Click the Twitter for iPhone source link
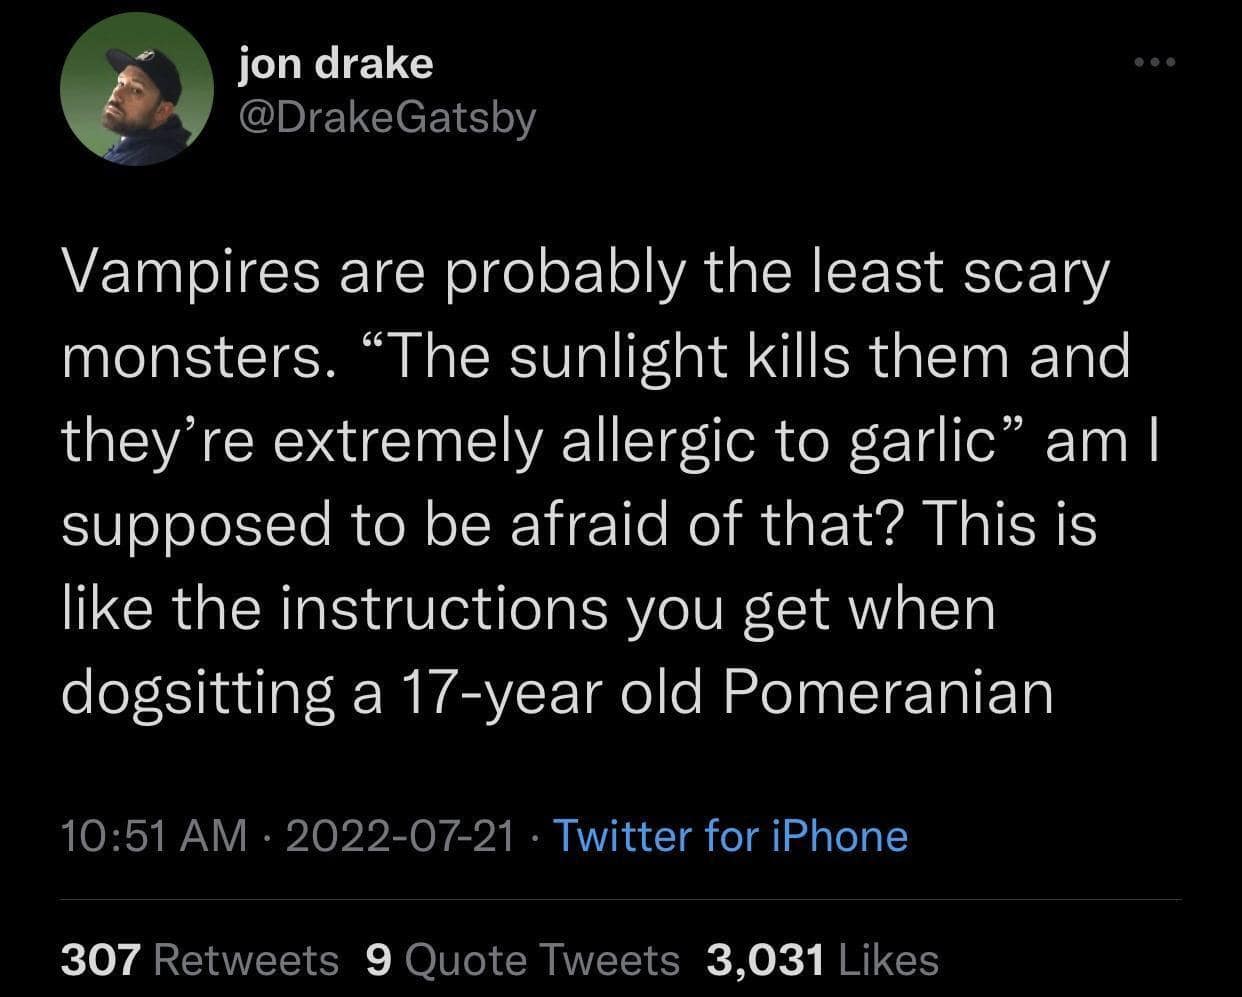The height and width of the screenshot is (997, 1242). (730, 835)
